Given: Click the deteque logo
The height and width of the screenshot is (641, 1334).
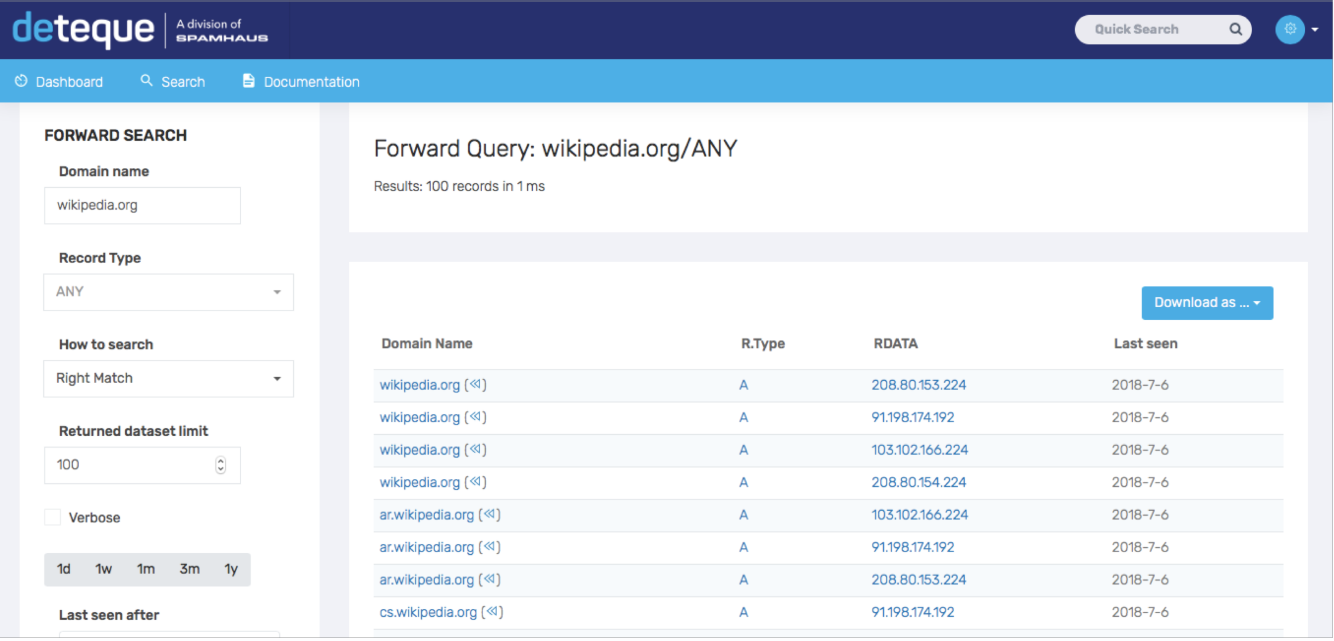Looking at the screenshot, I should click(83, 30).
